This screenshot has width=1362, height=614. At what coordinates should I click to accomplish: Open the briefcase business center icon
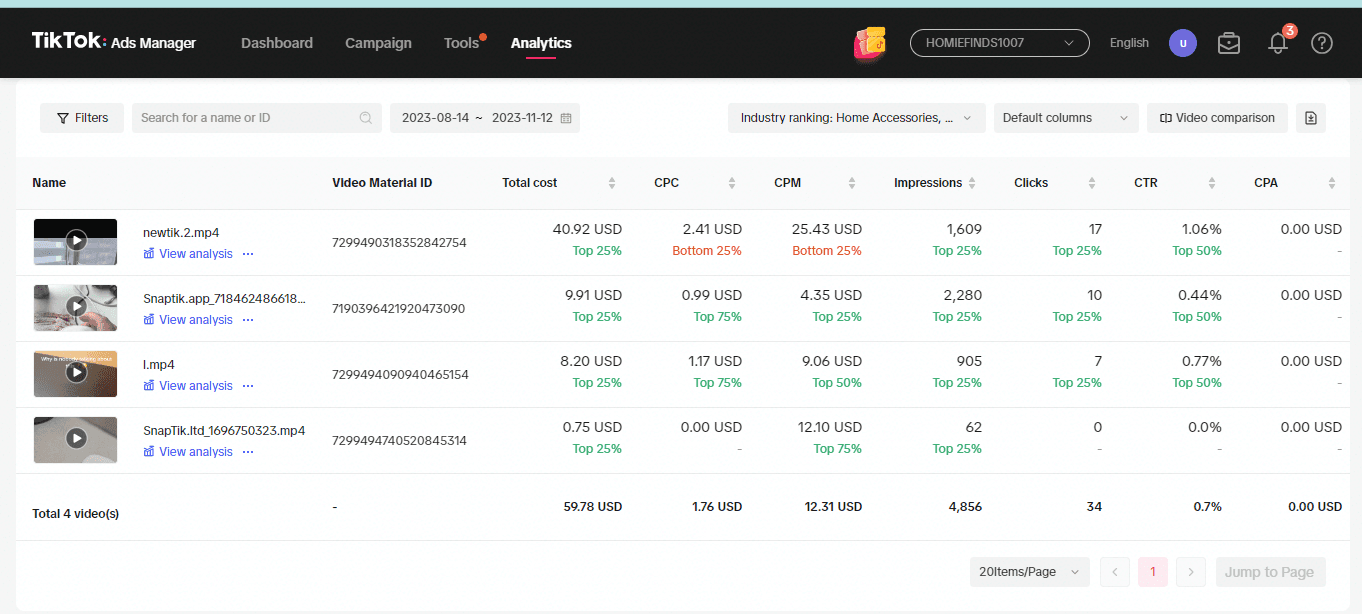[1229, 43]
